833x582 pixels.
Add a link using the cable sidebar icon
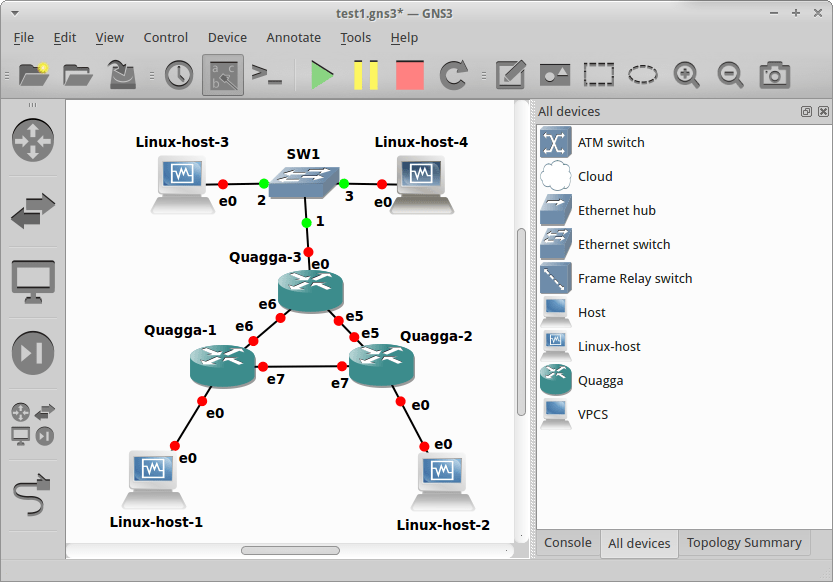31,490
